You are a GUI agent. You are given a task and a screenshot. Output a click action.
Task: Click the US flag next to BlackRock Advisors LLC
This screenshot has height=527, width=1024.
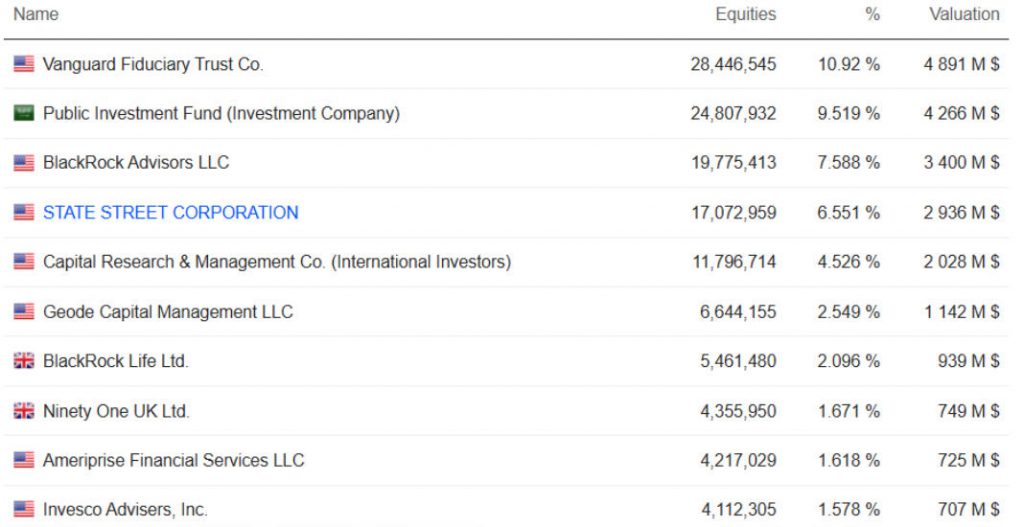[x=24, y=163]
